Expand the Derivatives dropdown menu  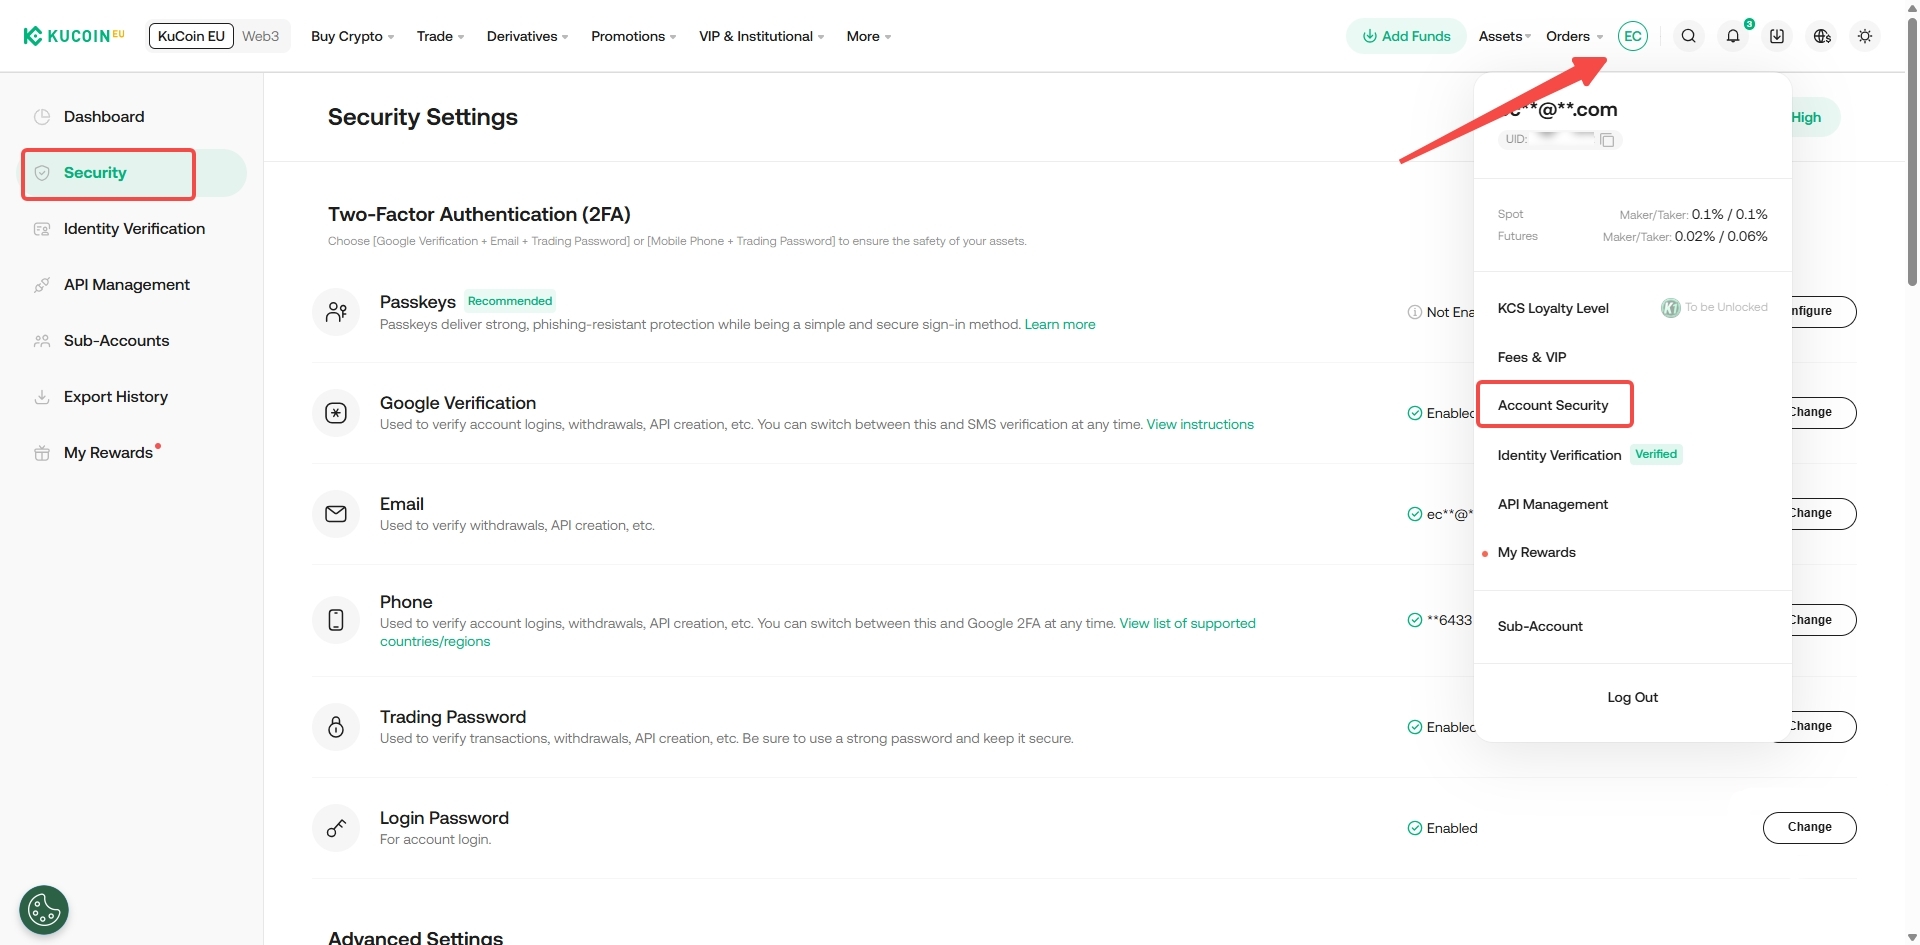tap(527, 36)
